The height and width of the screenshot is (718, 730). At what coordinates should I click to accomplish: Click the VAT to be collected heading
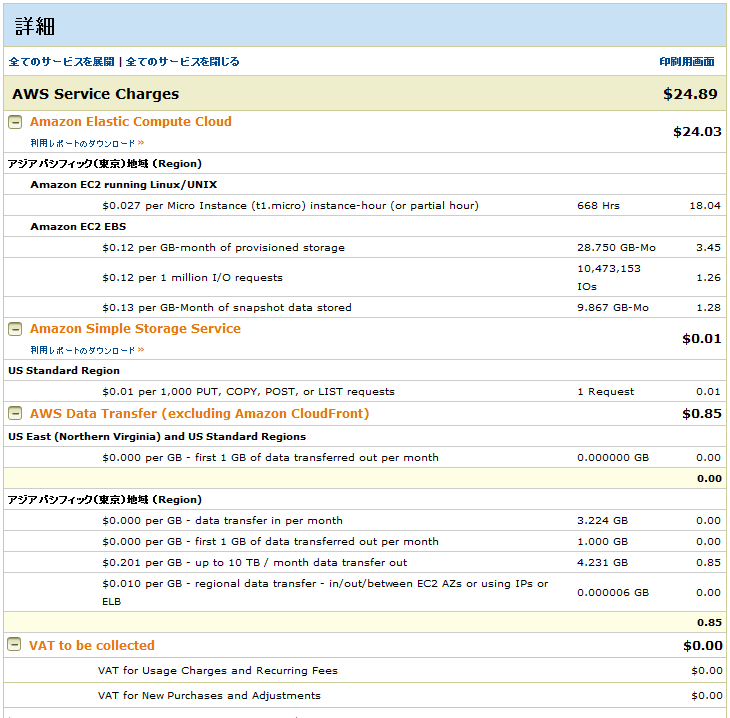[92, 645]
